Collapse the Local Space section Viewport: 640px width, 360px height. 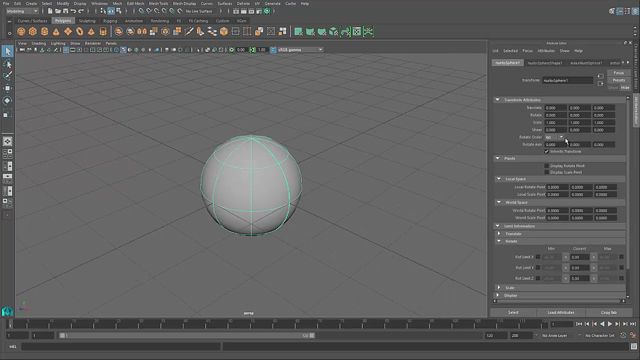499,179
